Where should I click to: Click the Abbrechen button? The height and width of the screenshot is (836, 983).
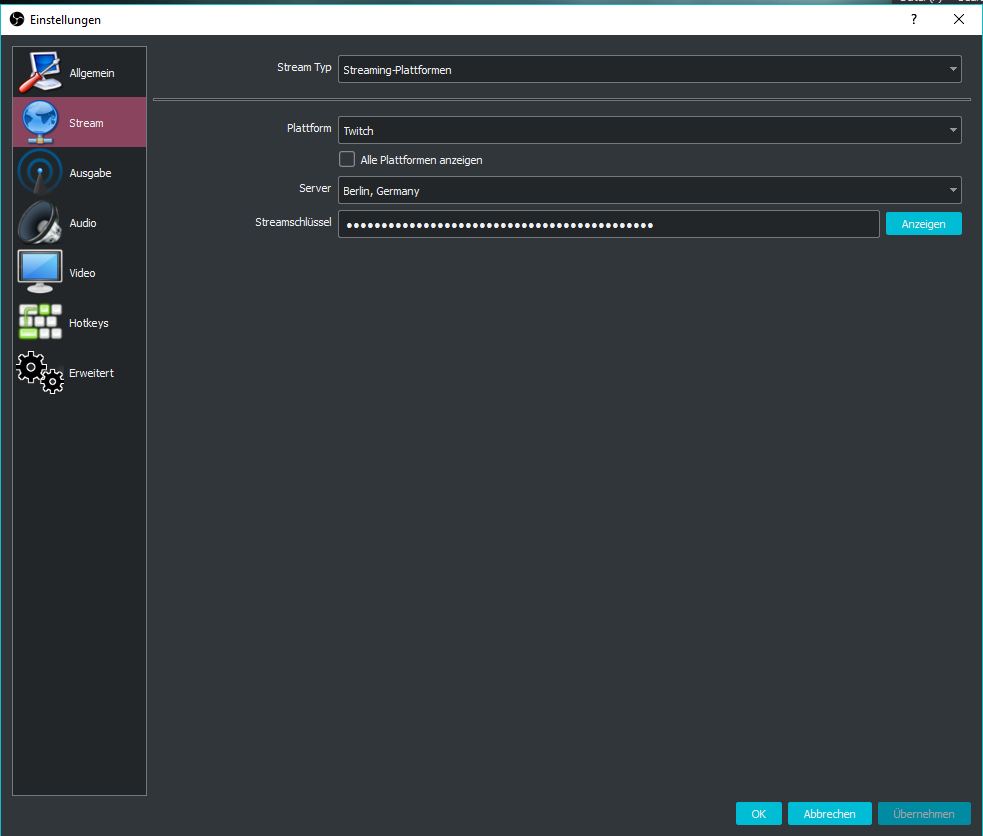829,814
